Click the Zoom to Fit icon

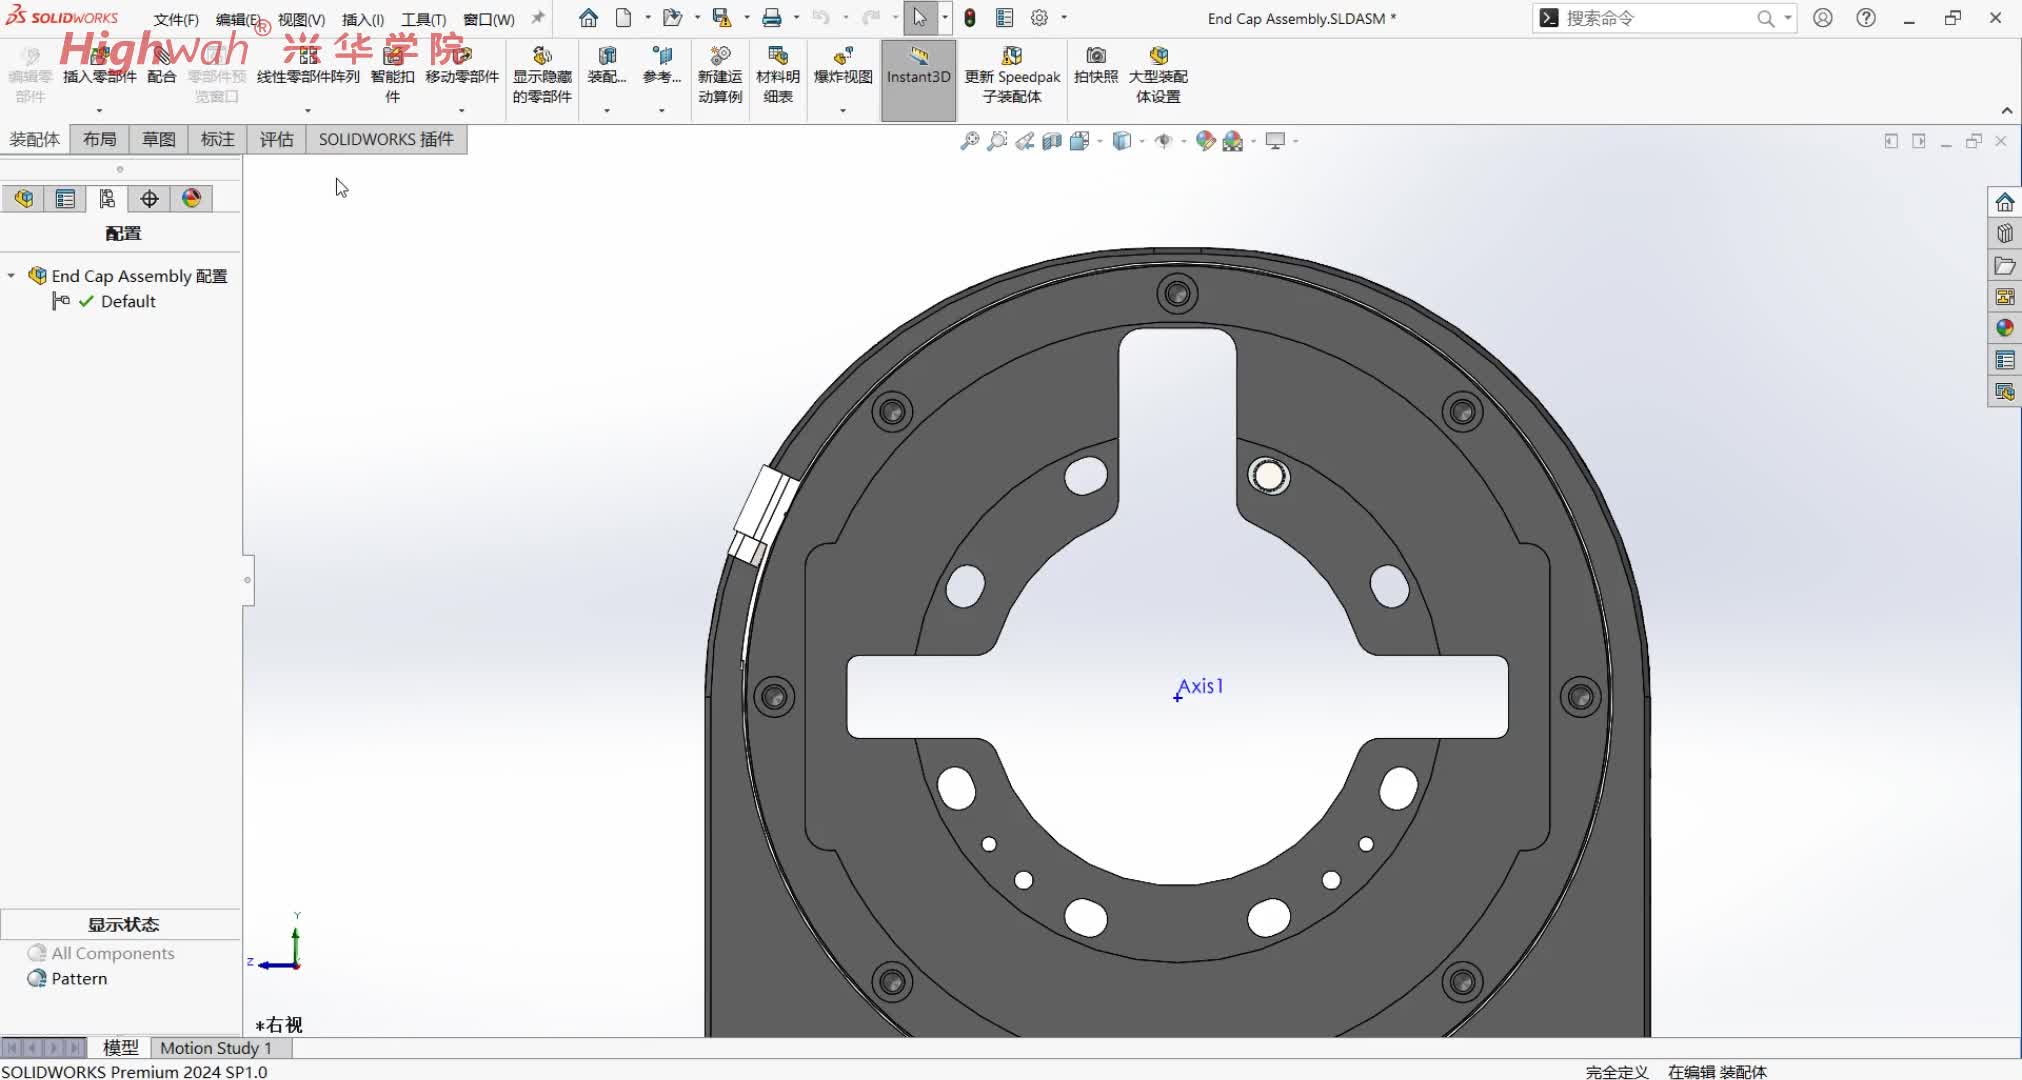(969, 141)
